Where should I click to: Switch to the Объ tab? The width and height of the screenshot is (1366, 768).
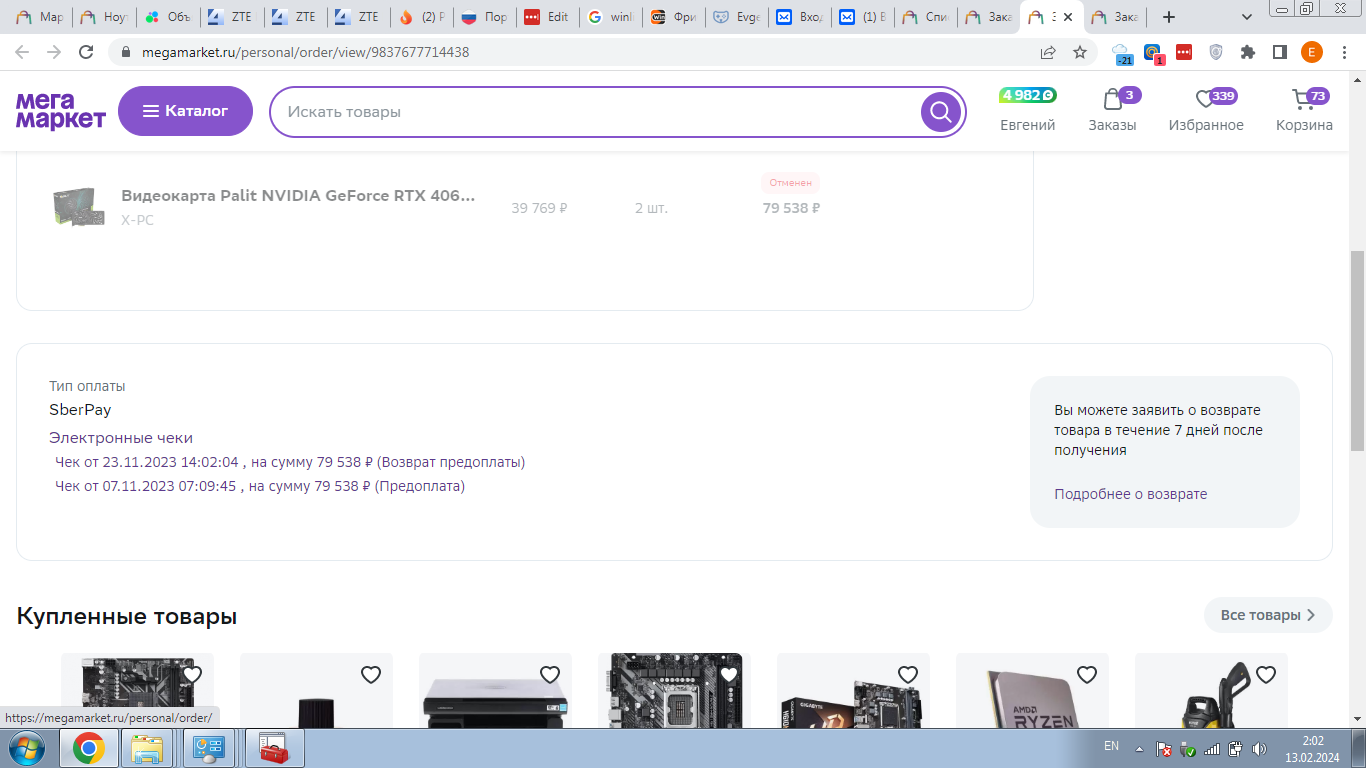coord(168,17)
